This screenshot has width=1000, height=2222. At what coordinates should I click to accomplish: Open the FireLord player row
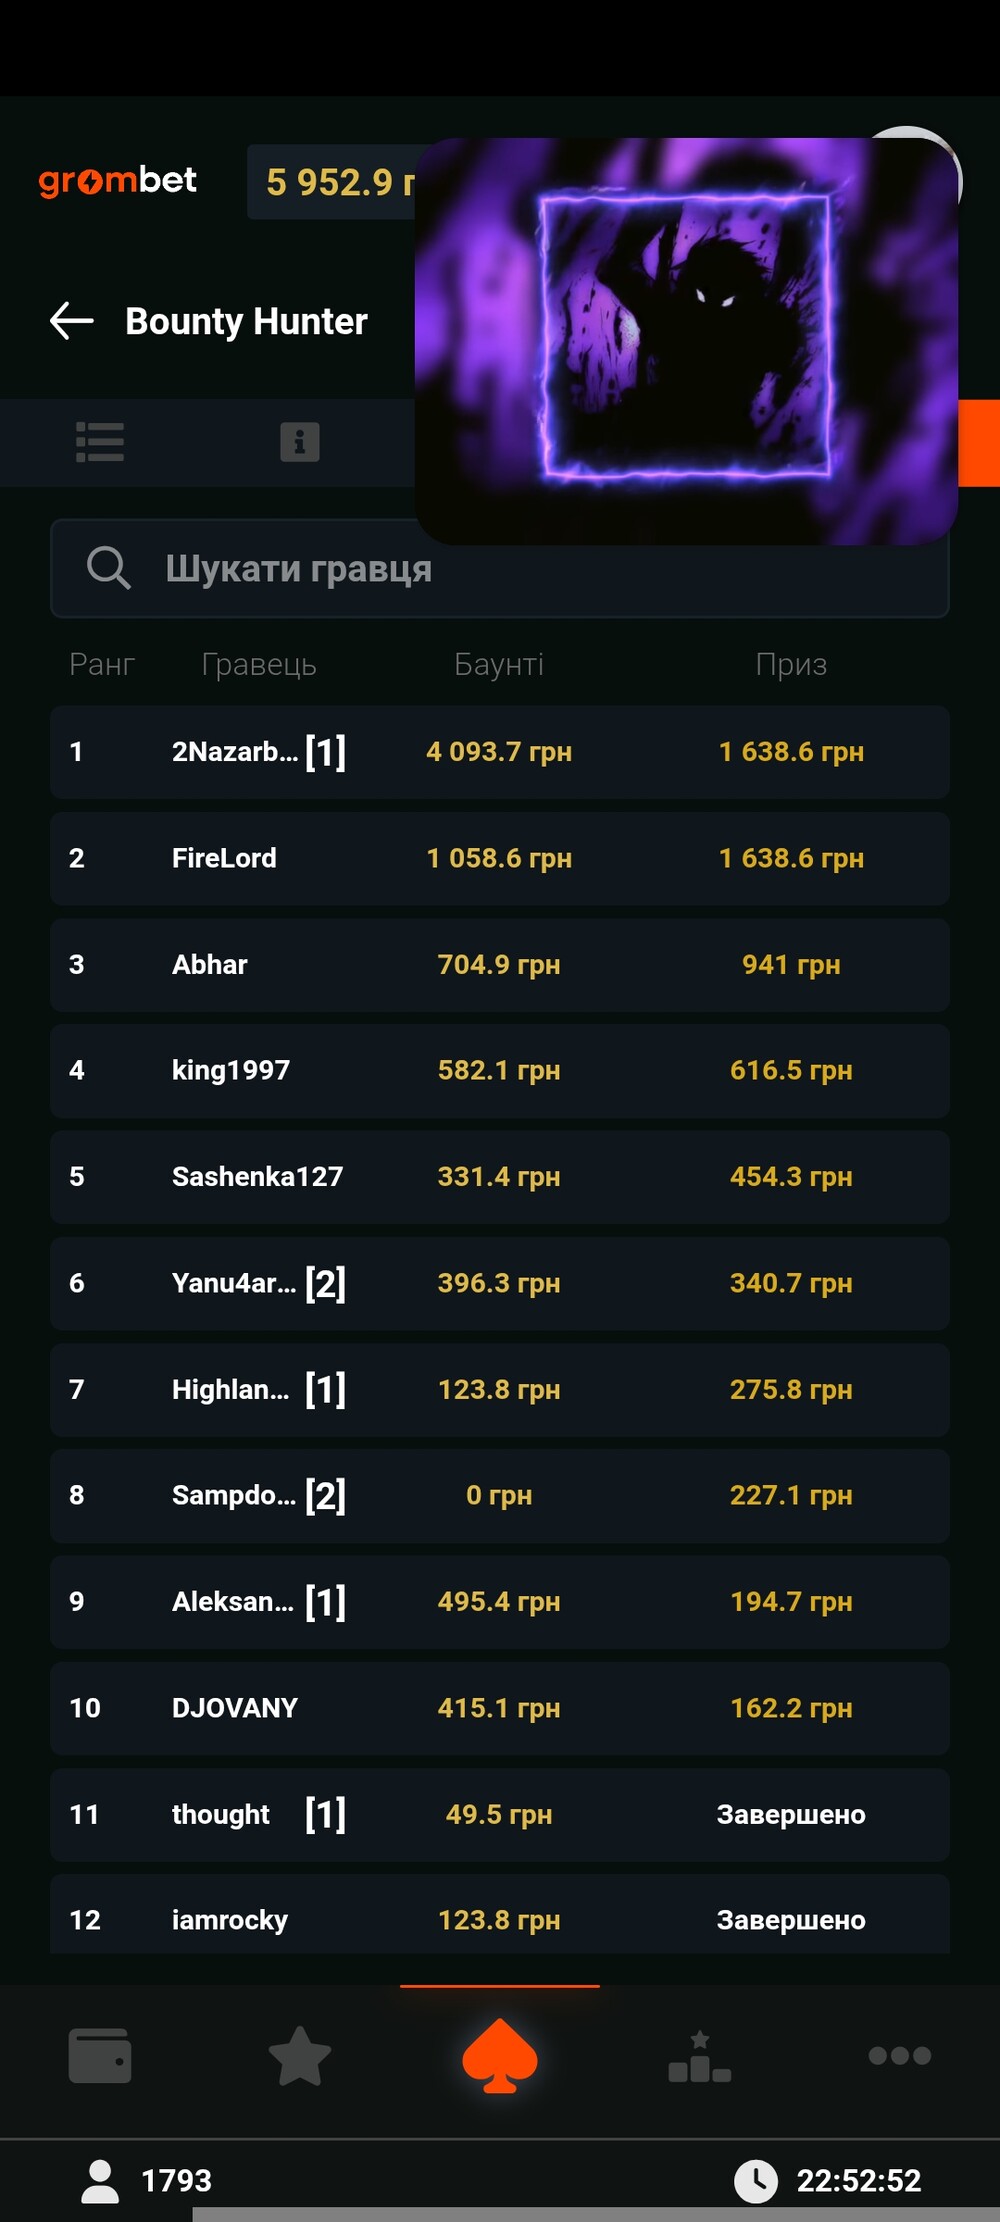[x=500, y=858]
